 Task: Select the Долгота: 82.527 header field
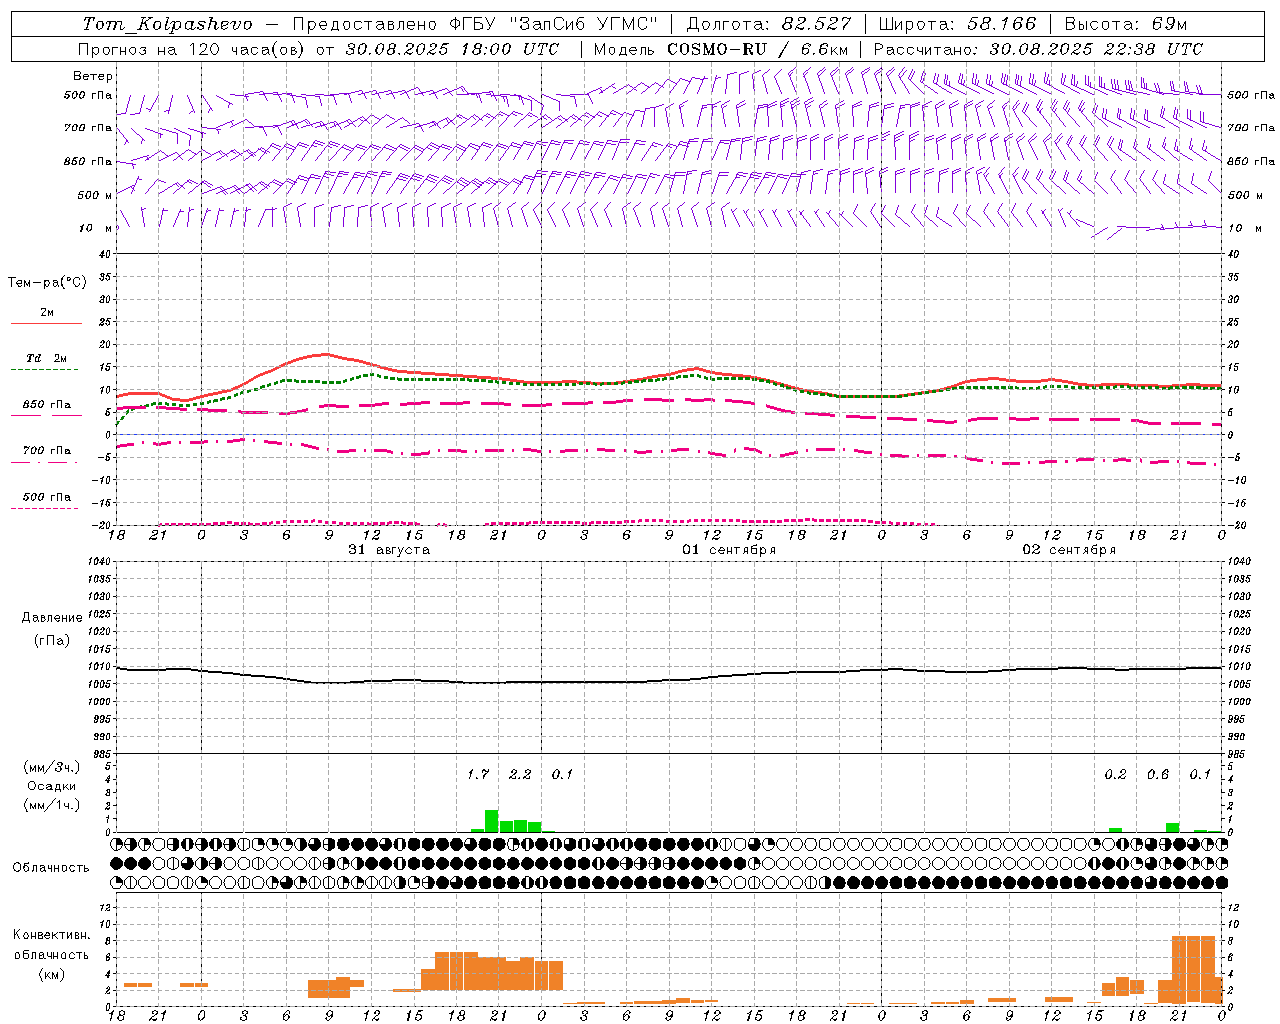[769, 24]
